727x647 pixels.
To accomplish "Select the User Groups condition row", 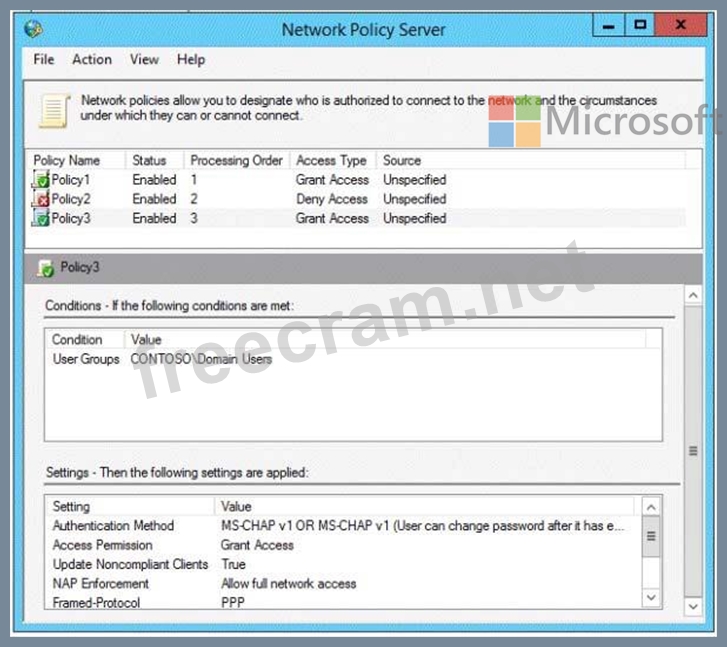I will 353,359.
